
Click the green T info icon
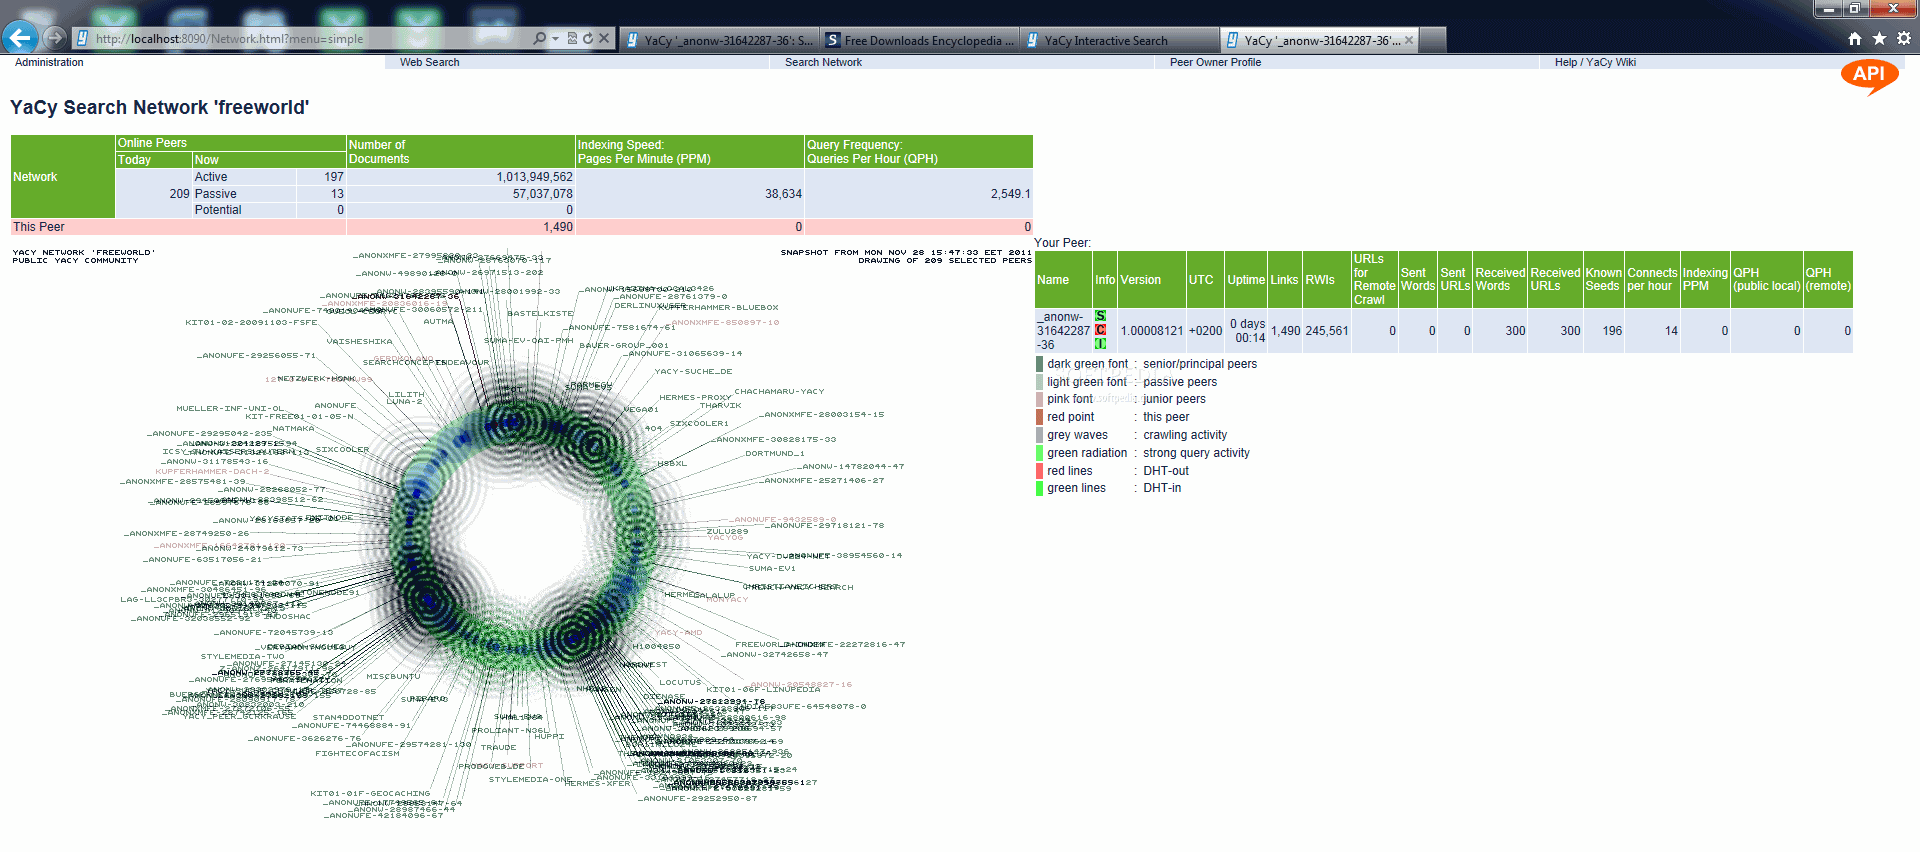pos(1100,344)
